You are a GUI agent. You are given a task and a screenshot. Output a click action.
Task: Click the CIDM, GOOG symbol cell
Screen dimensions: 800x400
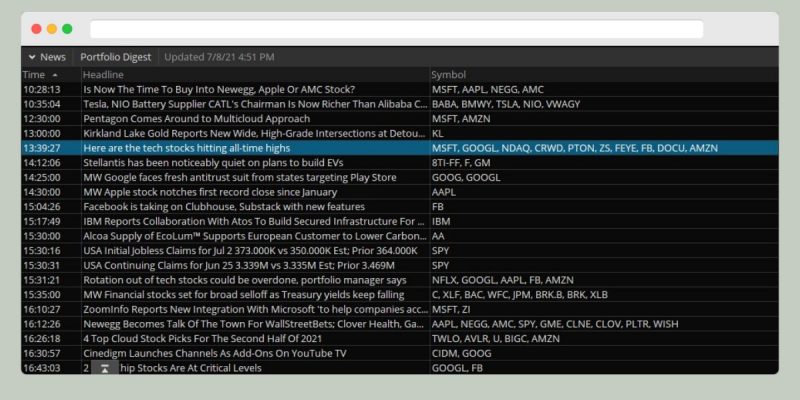(x=461, y=353)
